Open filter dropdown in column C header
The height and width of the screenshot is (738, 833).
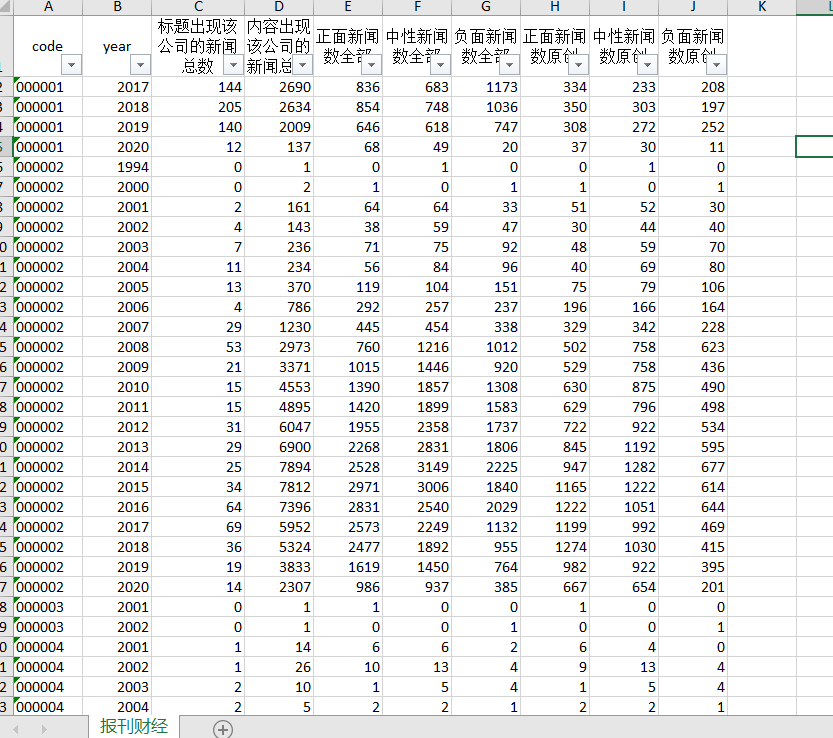(x=233, y=65)
